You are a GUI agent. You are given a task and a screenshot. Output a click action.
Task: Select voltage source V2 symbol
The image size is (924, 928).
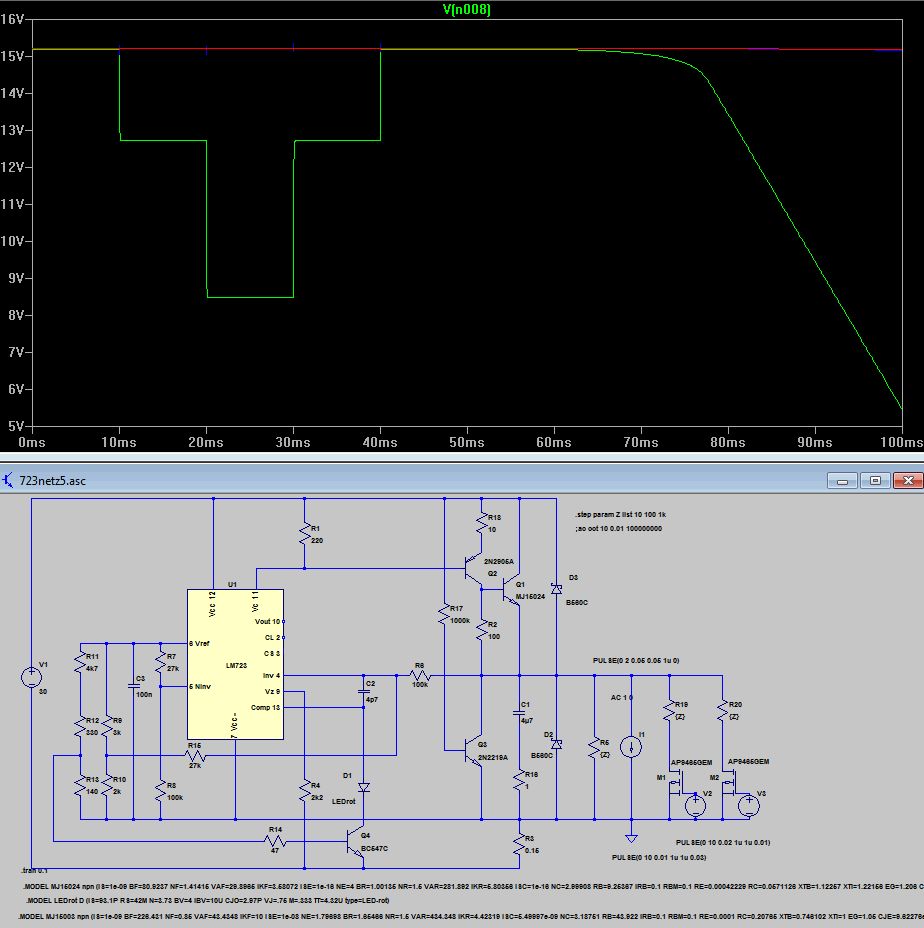(696, 805)
